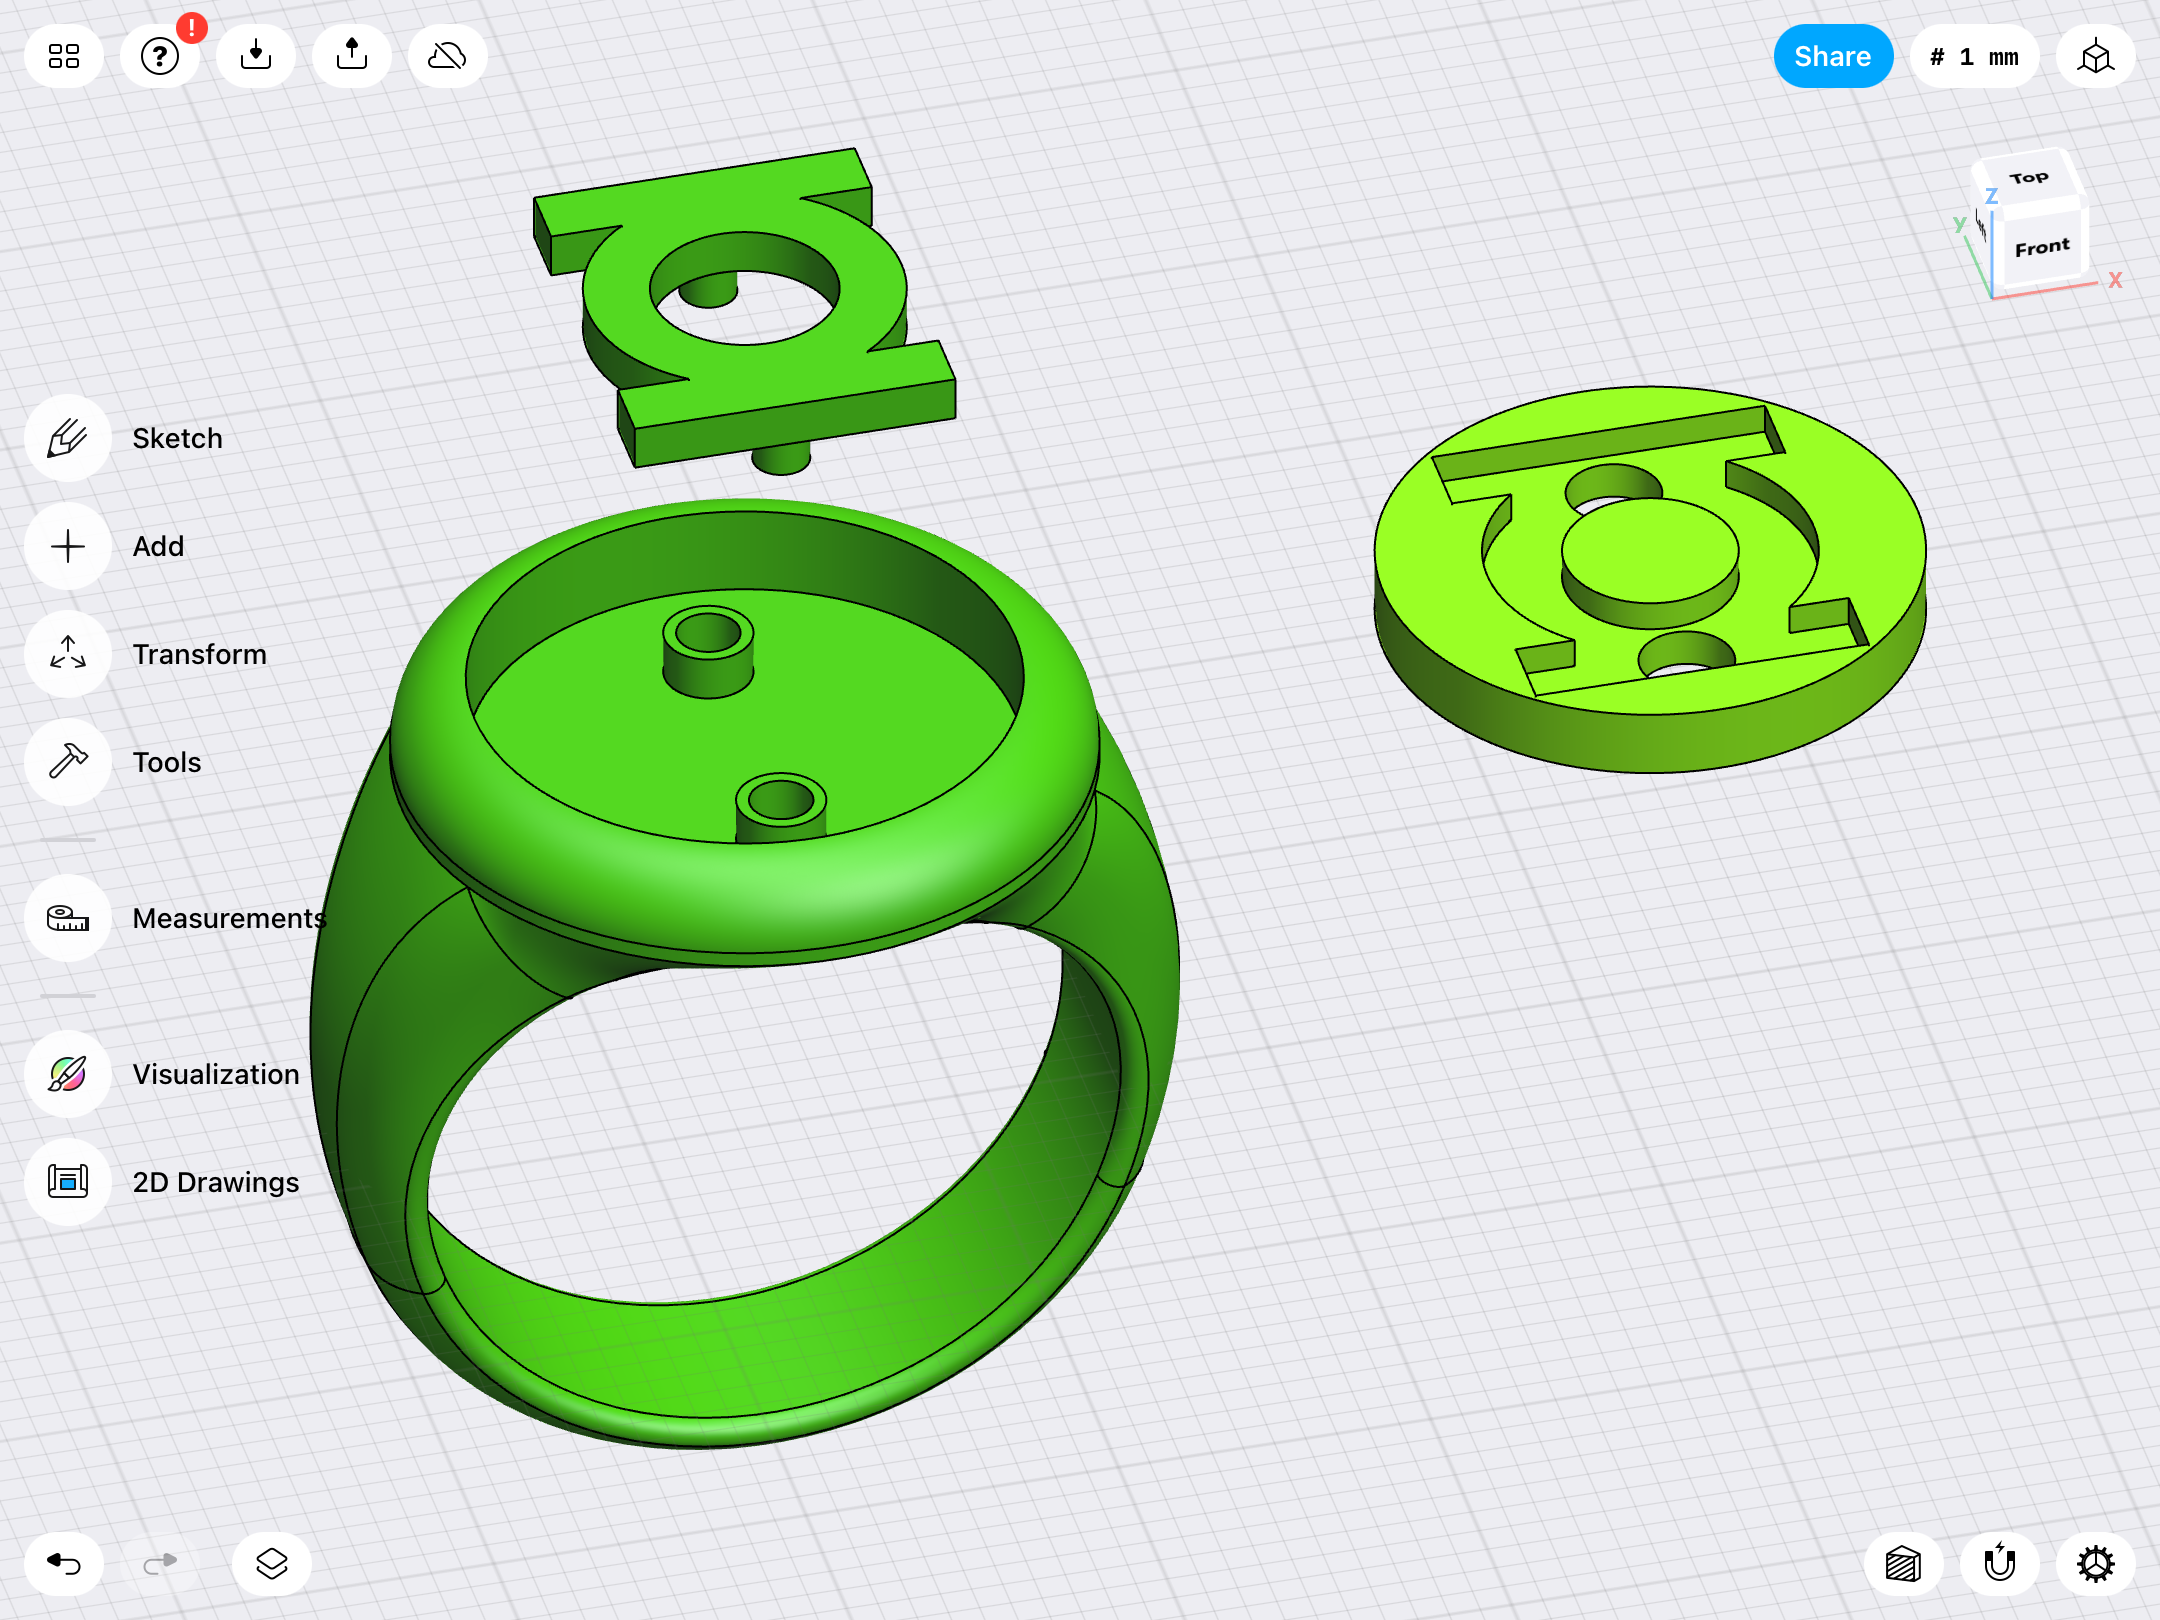Open the designs grid menu
Screen dimensions: 2160x1620
click(64, 56)
